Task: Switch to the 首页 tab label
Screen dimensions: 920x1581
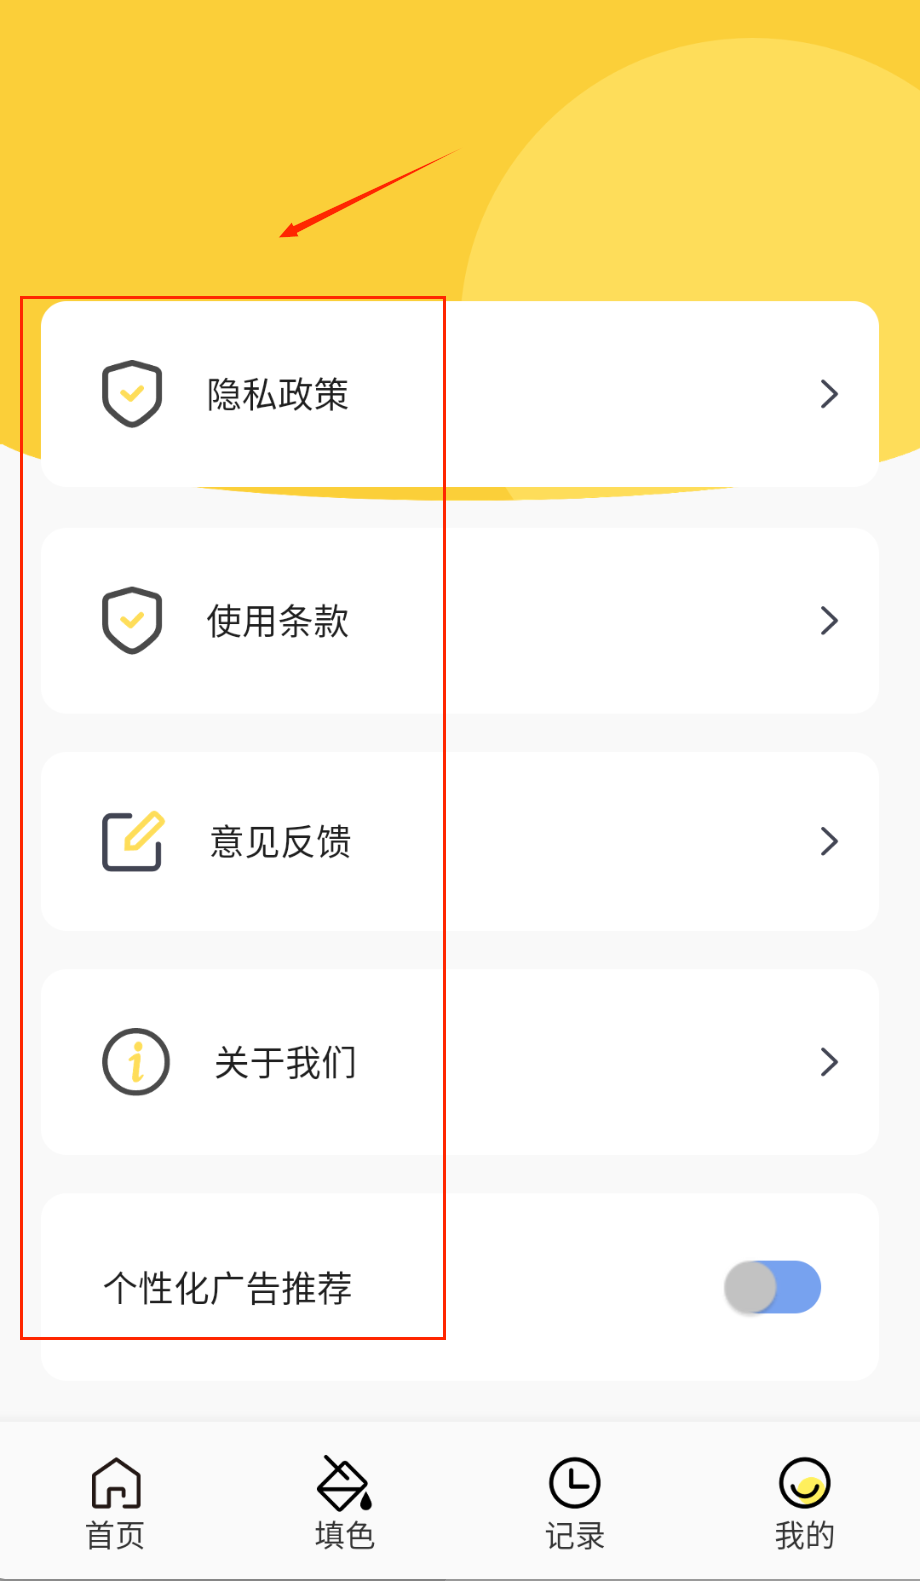Action: [x=116, y=1535]
